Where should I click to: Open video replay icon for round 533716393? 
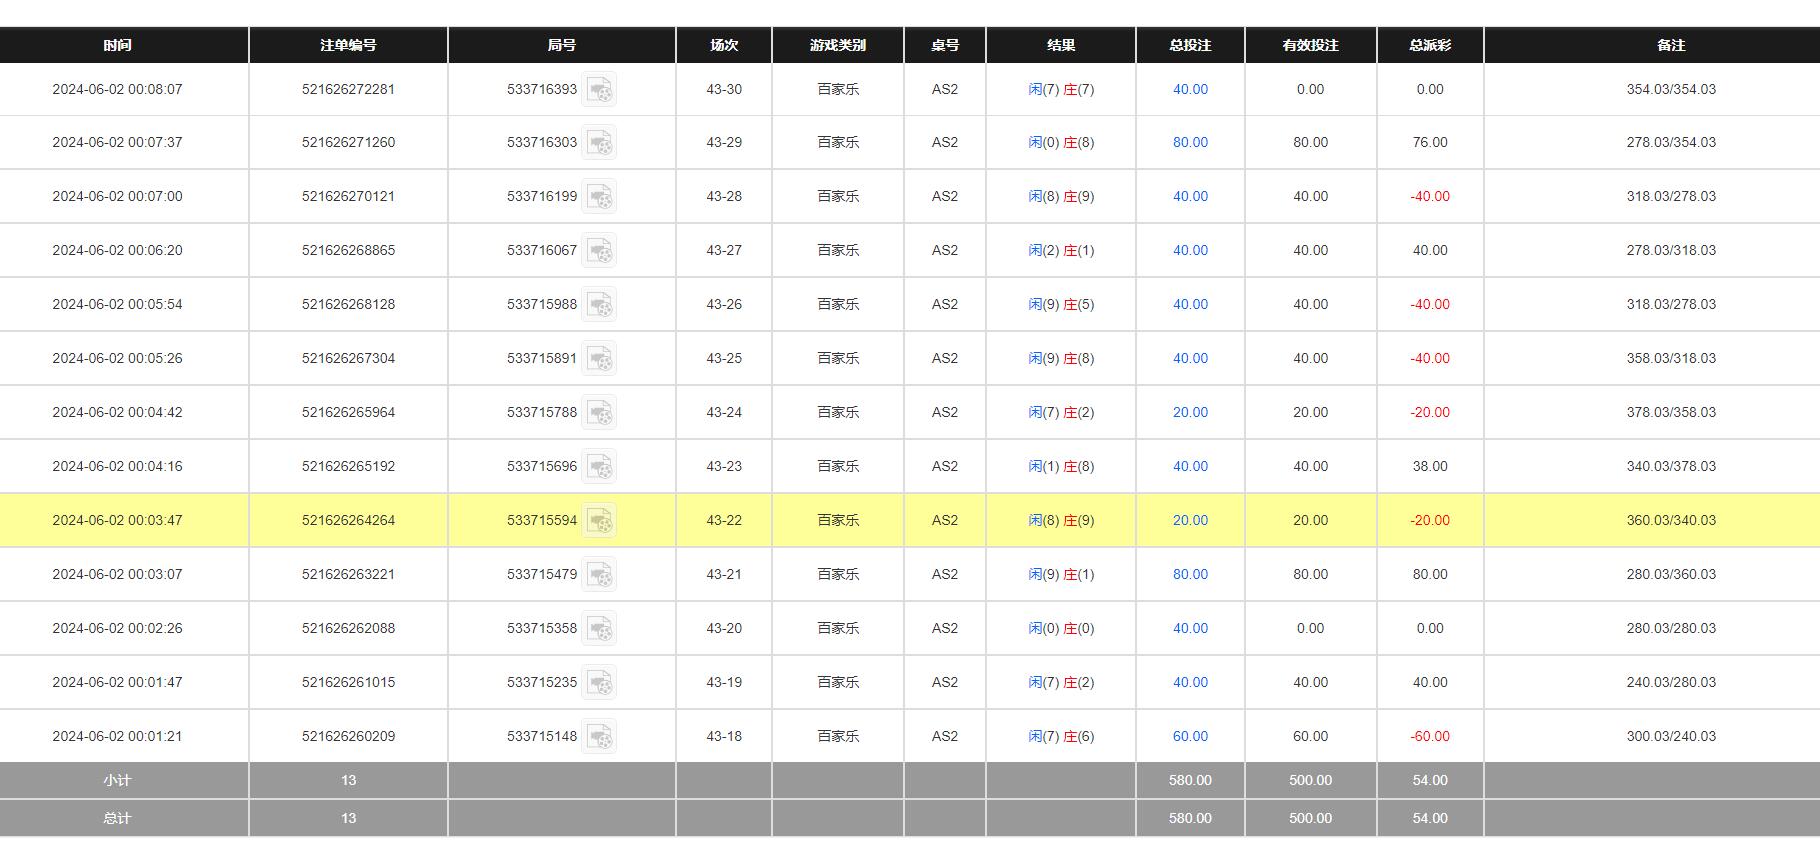coord(600,90)
